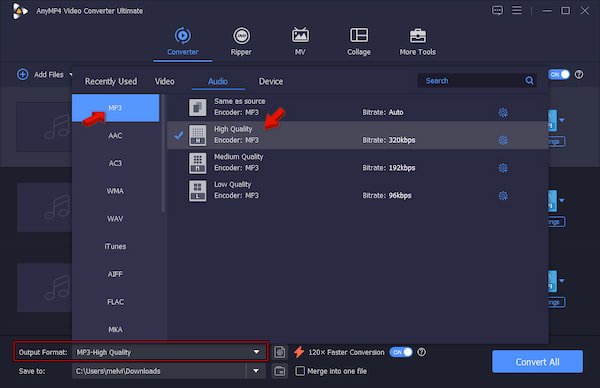
Task: Click help icon beside top-right toggle
Action: tap(579, 74)
